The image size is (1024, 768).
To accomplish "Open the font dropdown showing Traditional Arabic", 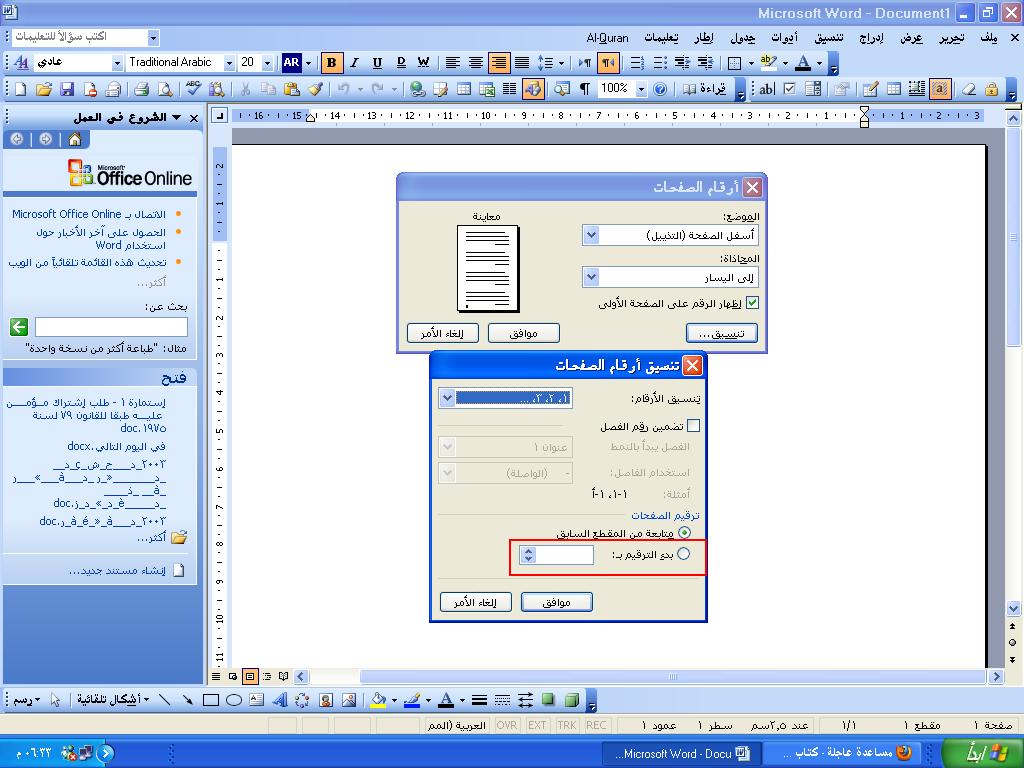I will [x=229, y=63].
